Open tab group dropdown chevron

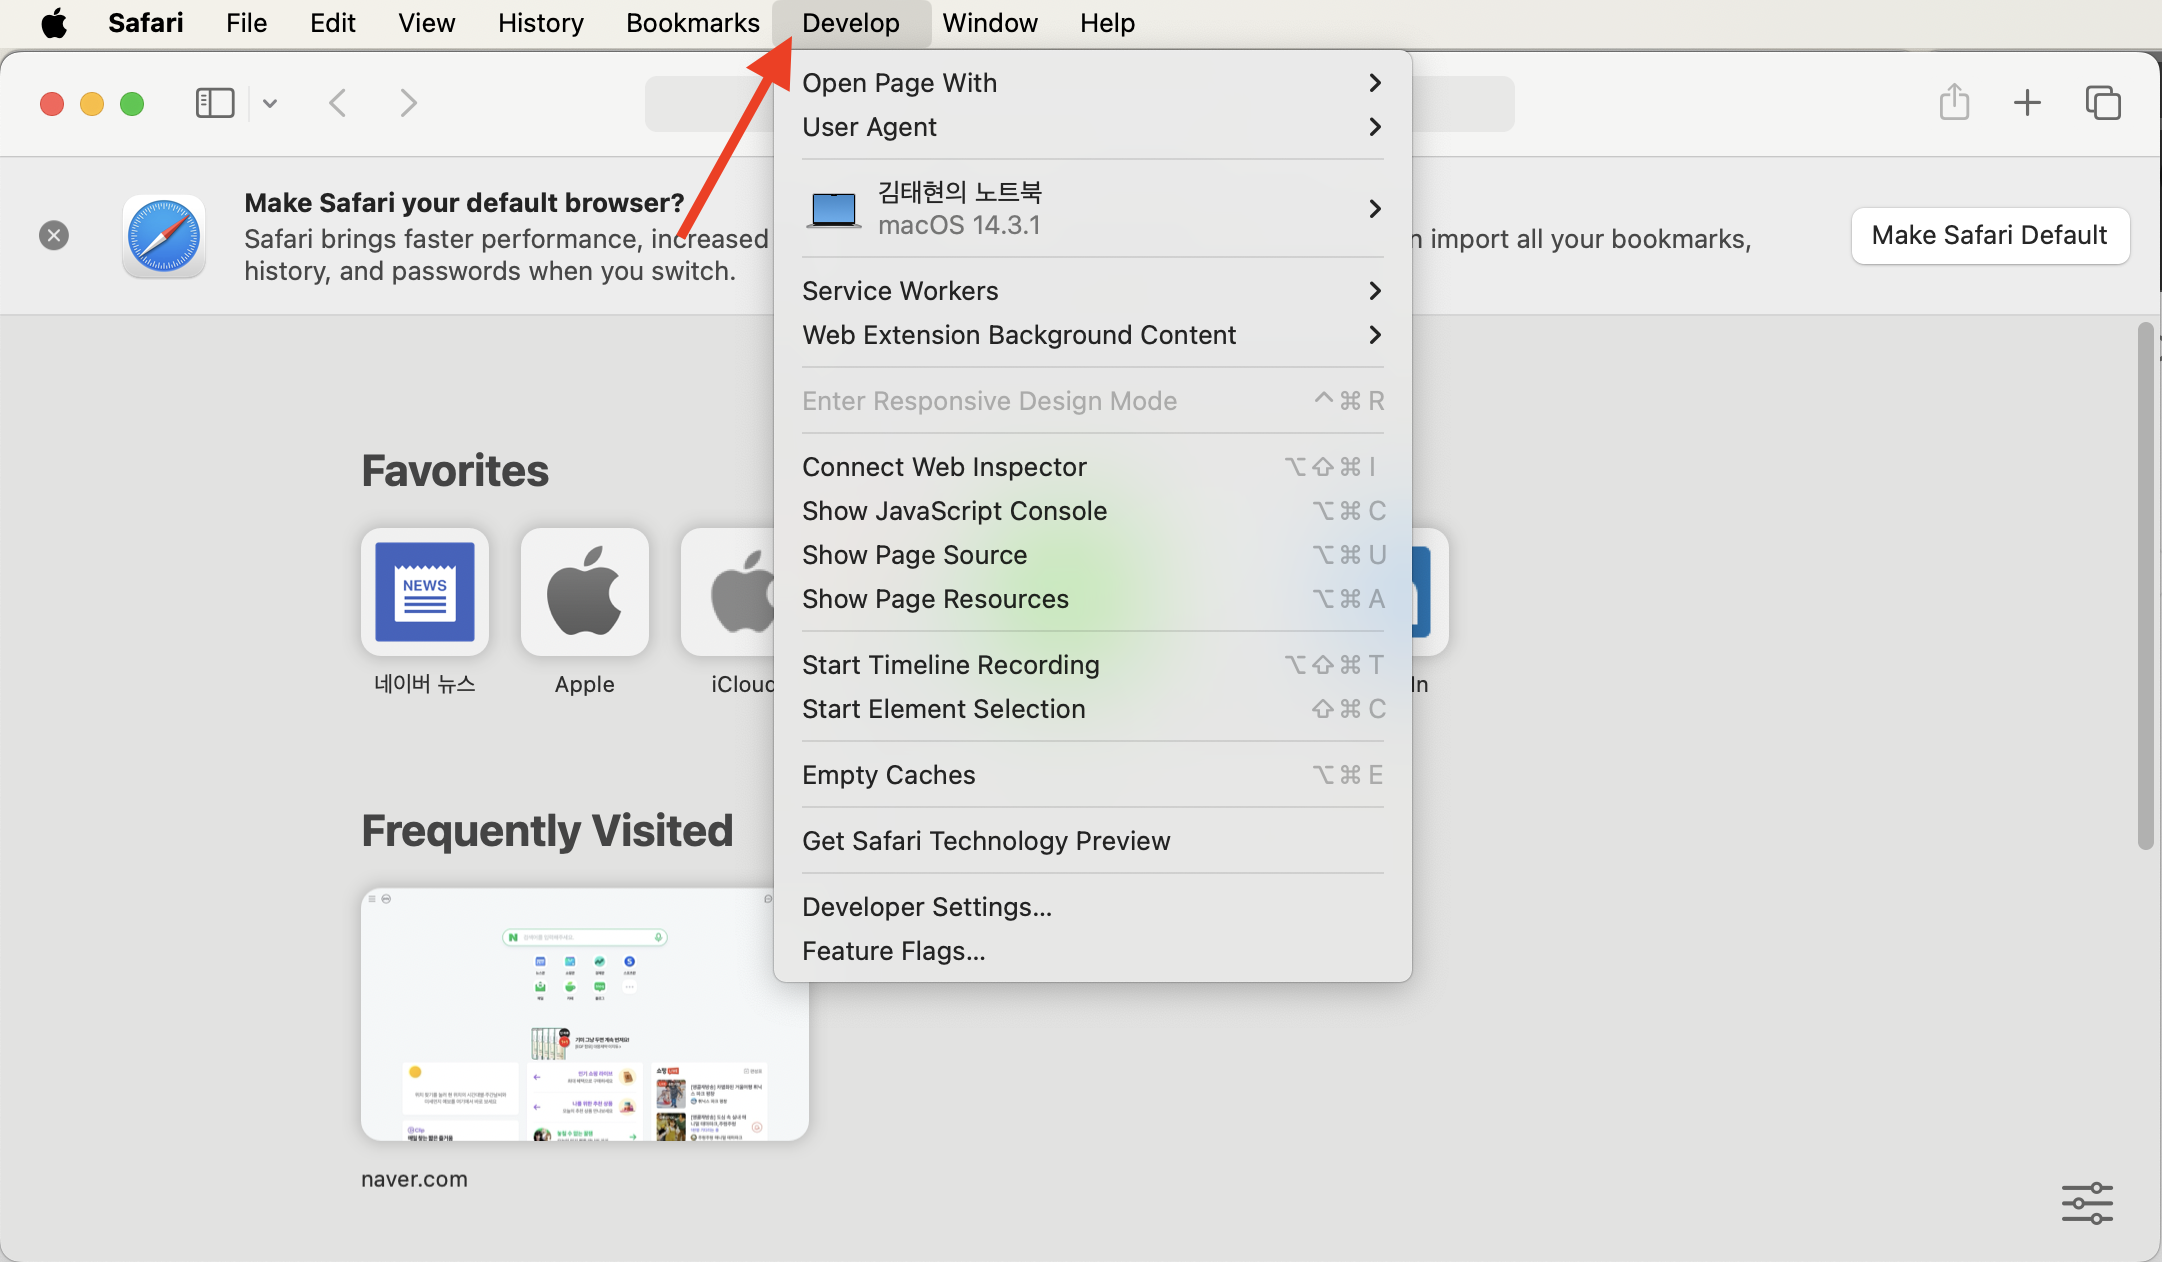[x=270, y=103]
